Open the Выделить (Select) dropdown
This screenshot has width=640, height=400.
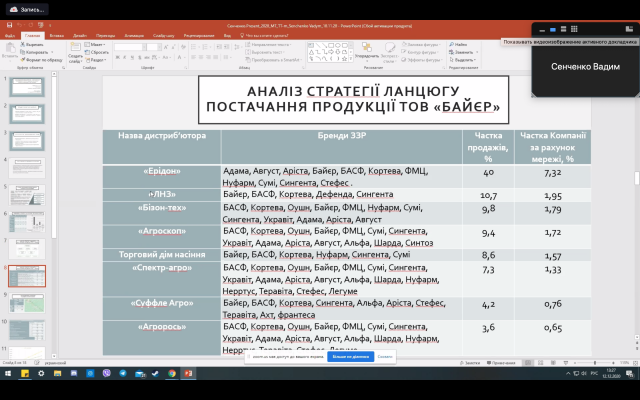click(462, 61)
